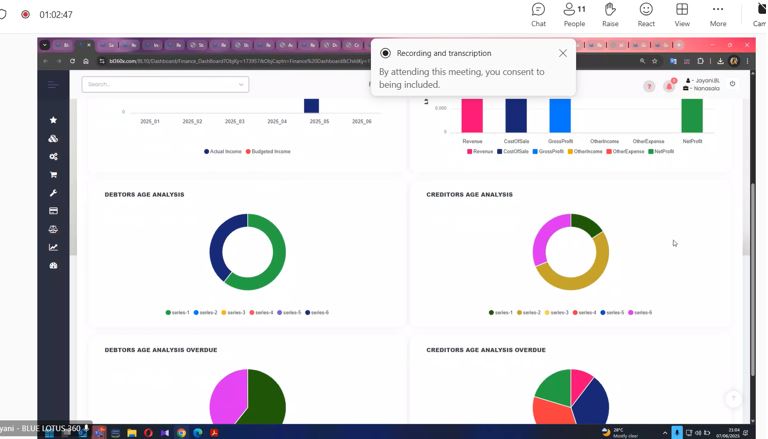Image resolution: width=768 pixels, height=439 pixels.
Task: Open the wrench maintenance sidebar icon
Action: coord(53,193)
